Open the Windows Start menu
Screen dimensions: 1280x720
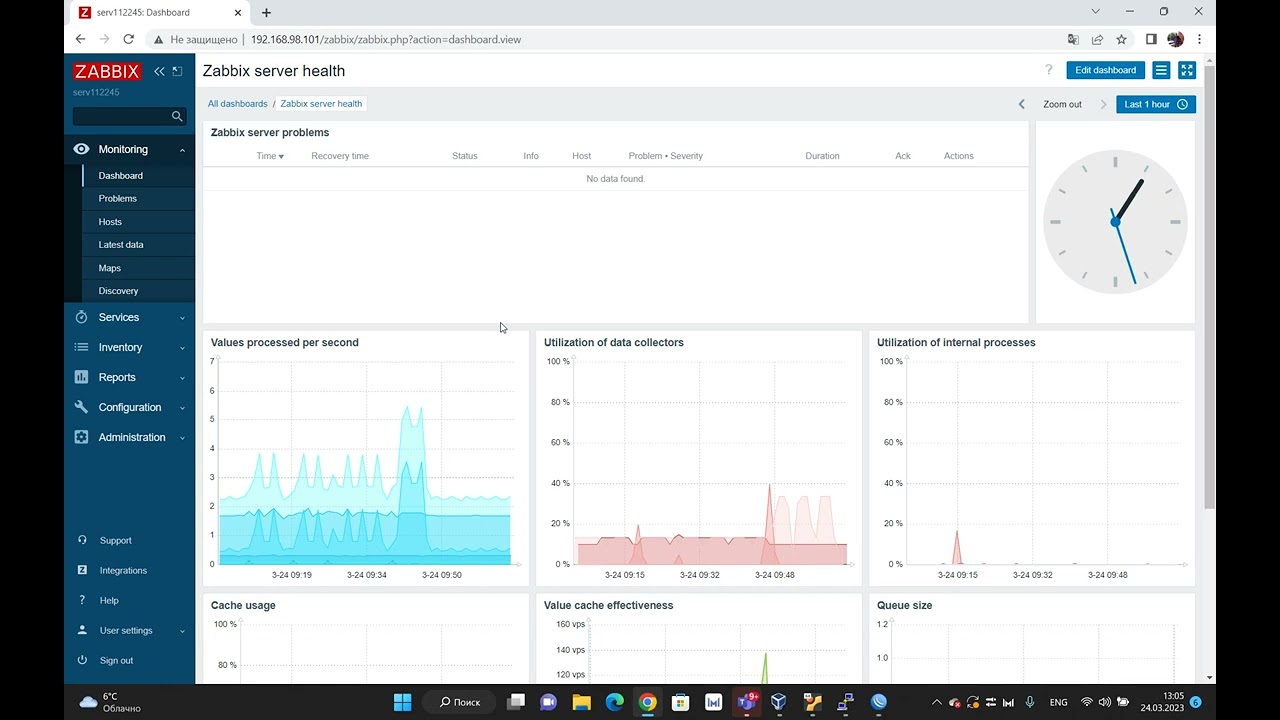pyautogui.click(x=403, y=702)
